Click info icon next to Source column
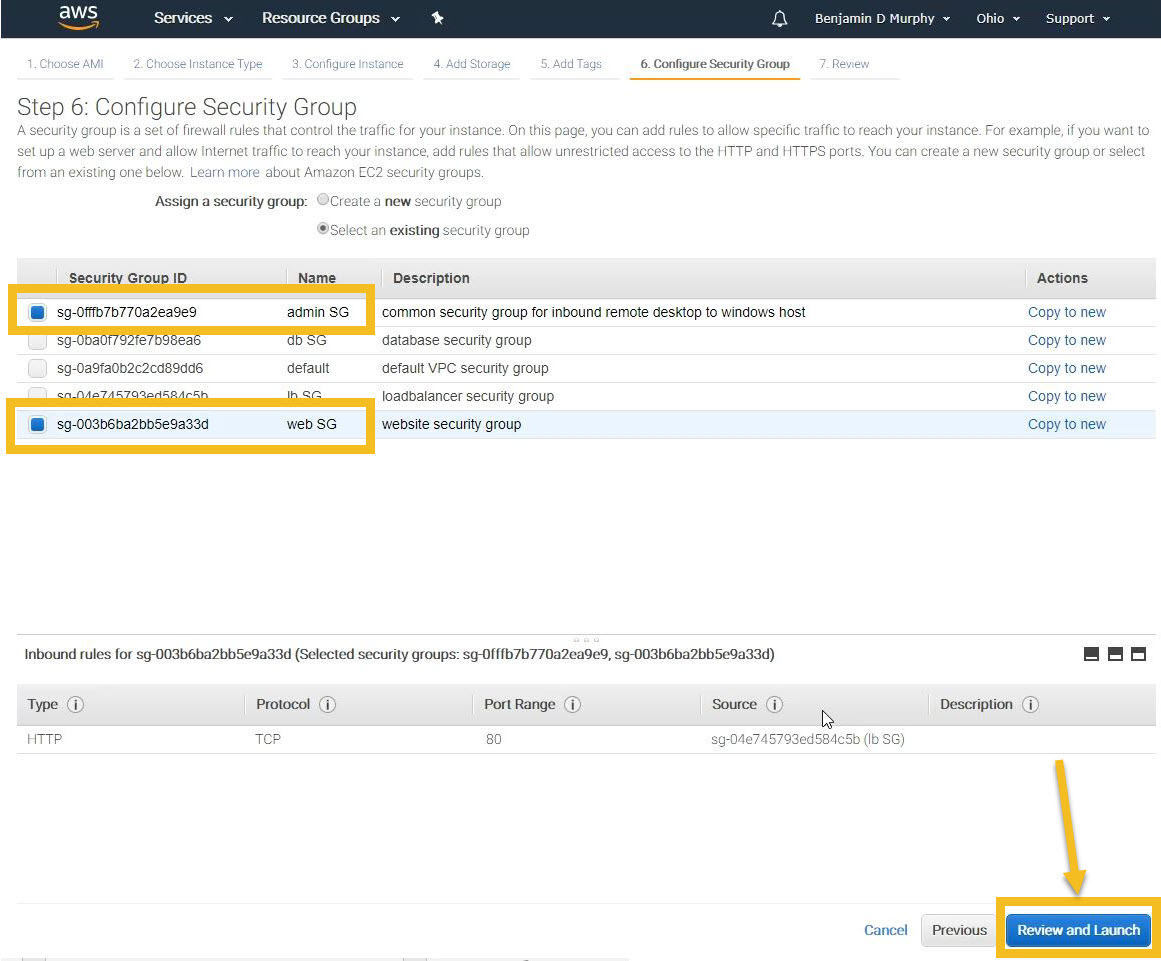1161x961 pixels. pyautogui.click(x=774, y=704)
